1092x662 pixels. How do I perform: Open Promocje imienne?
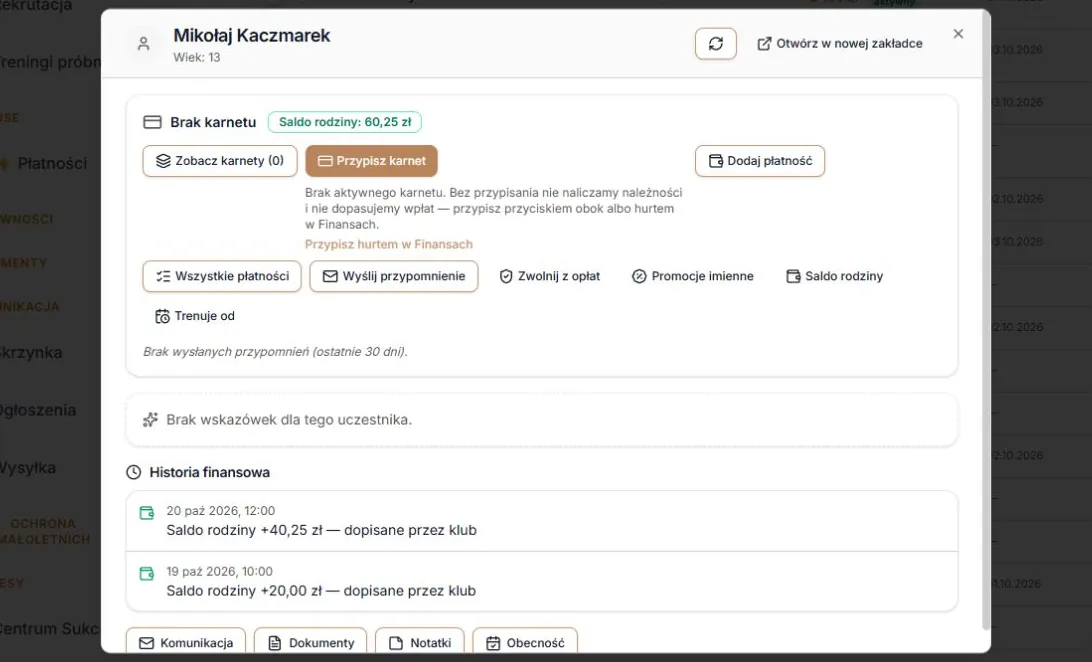[692, 276]
